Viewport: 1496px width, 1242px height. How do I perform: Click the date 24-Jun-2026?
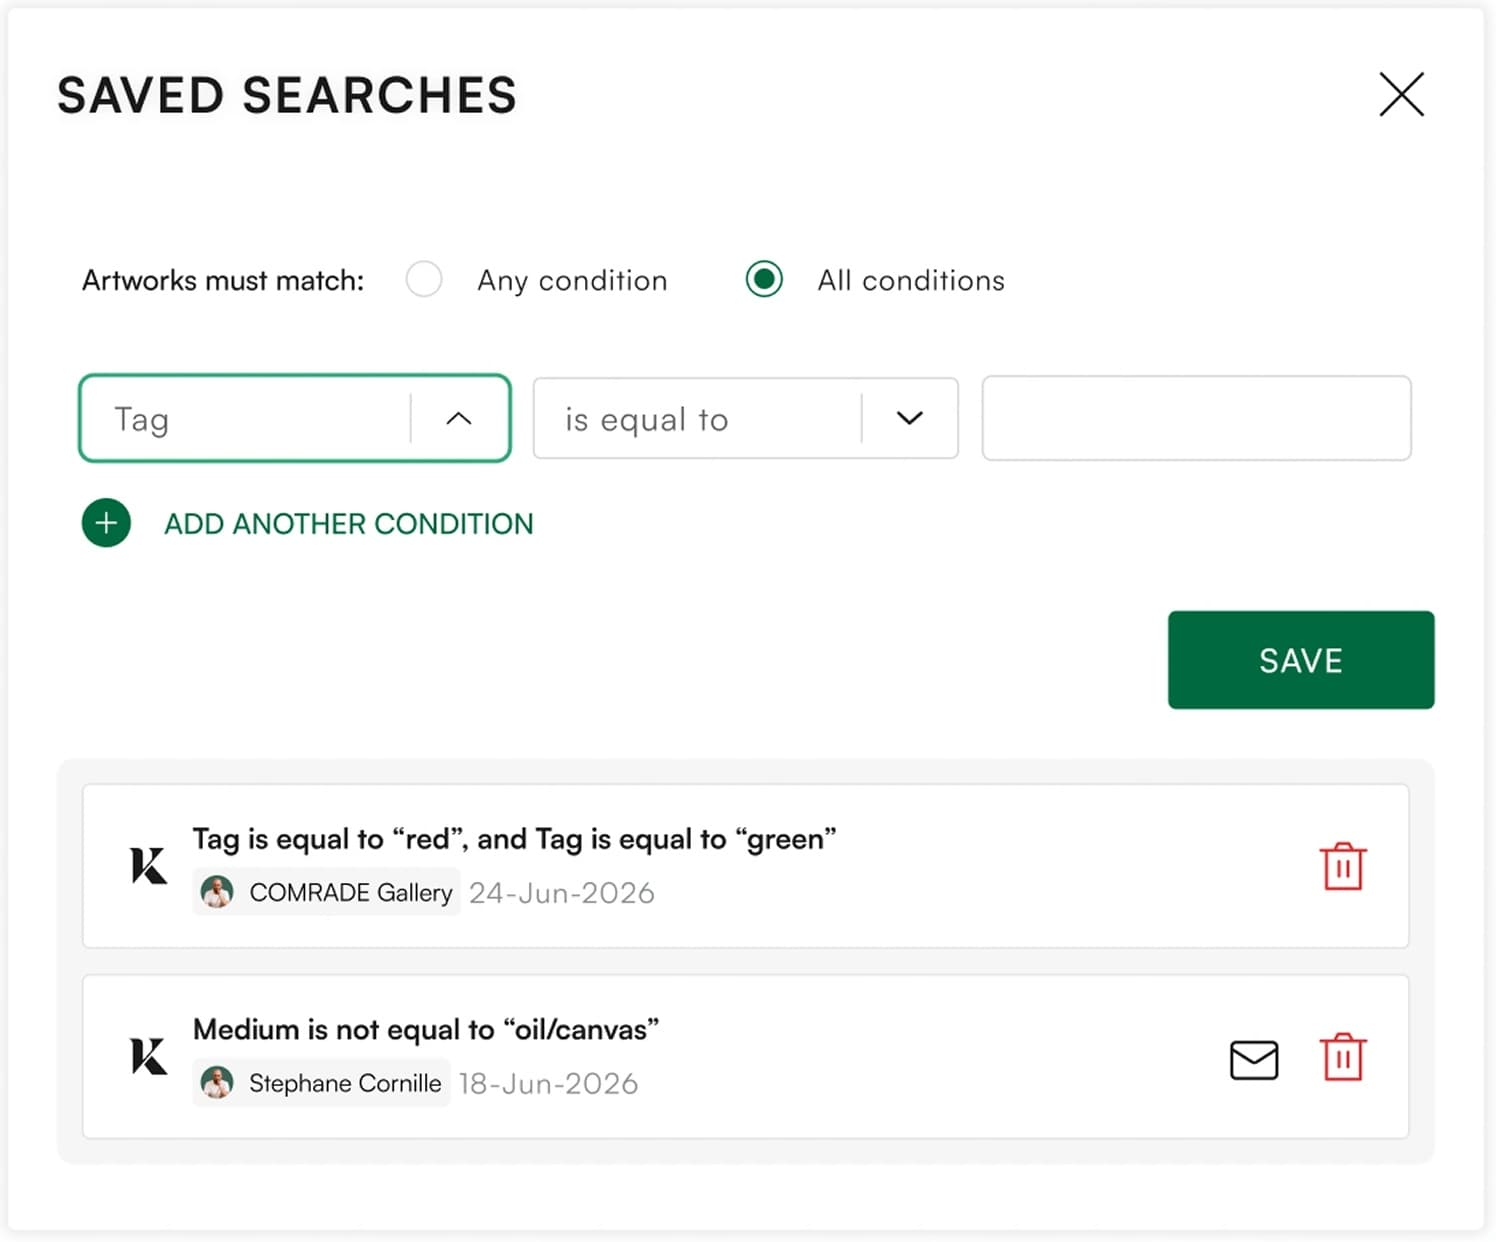pyautogui.click(x=562, y=893)
